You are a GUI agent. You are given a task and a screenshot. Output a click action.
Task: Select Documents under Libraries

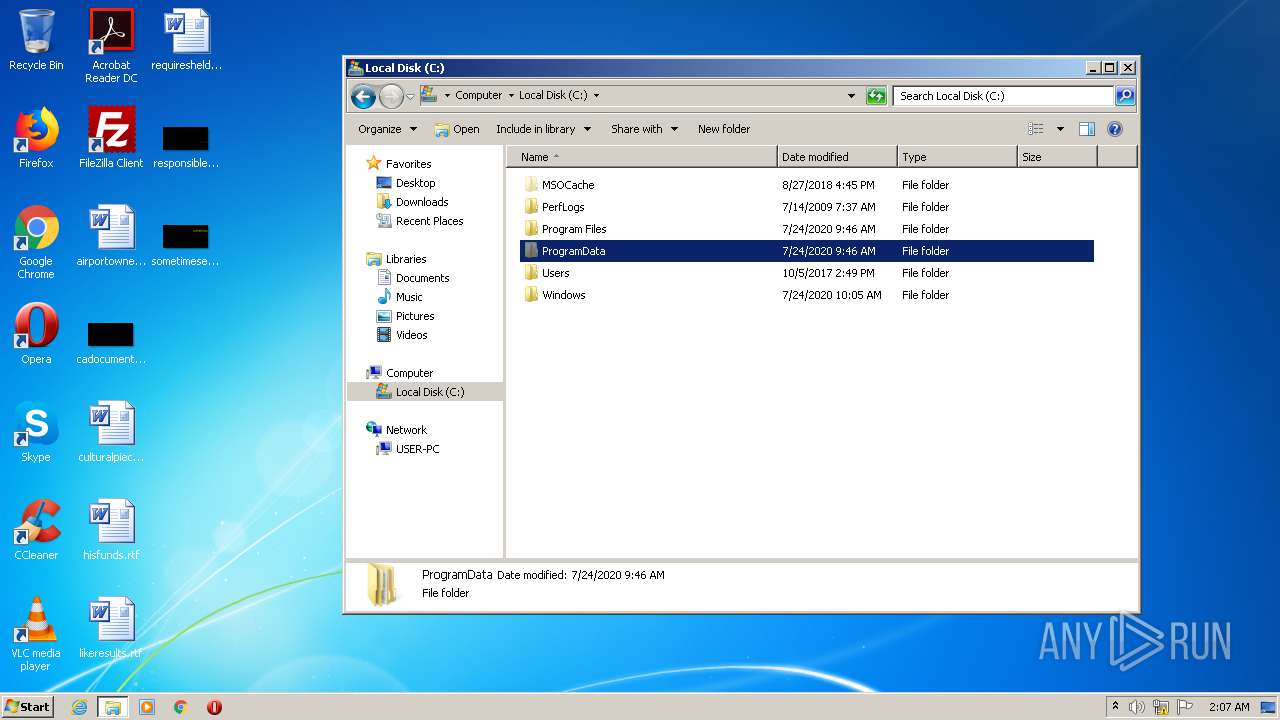[x=422, y=278]
